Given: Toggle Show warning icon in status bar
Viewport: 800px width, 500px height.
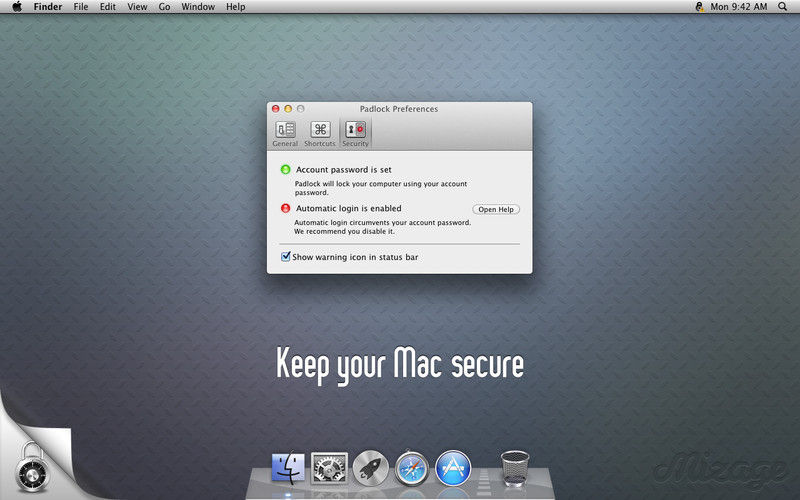Looking at the screenshot, I should (286, 257).
